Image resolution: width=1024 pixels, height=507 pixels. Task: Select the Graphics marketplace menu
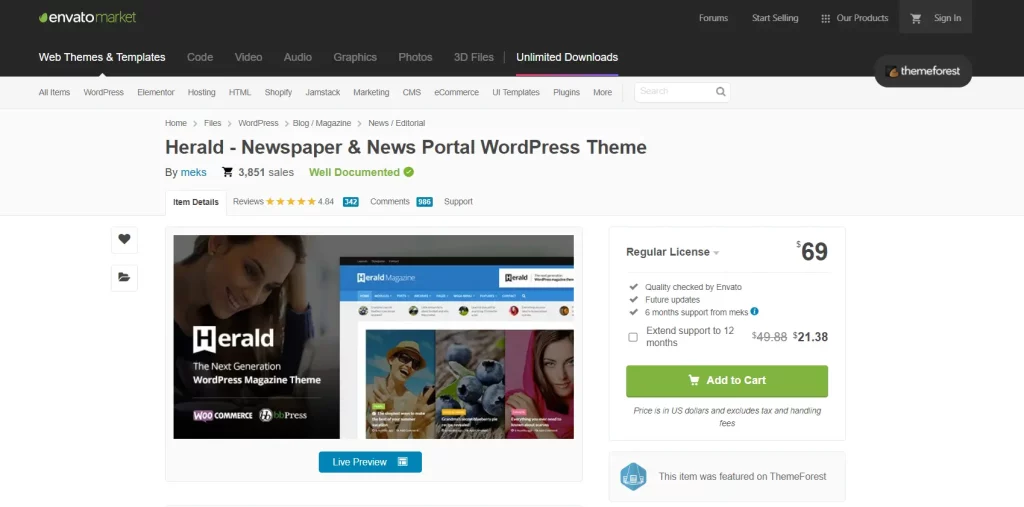click(355, 57)
